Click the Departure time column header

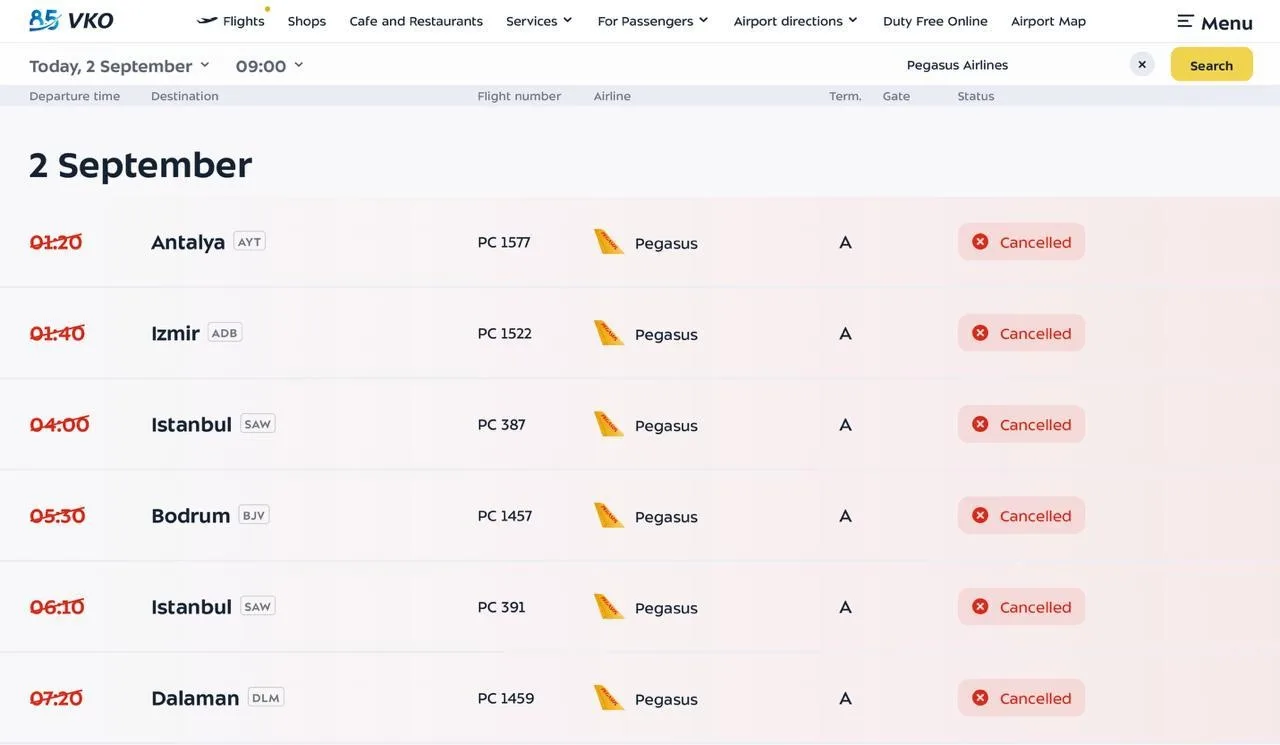coord(75,96)
